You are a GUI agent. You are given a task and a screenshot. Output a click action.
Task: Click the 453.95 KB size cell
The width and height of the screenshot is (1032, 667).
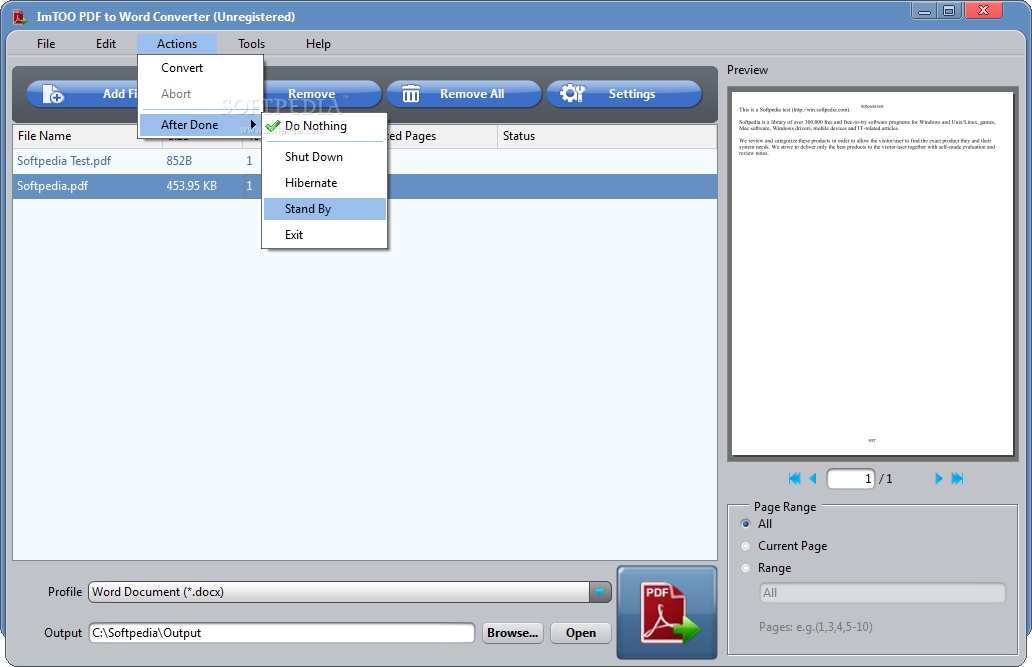point(192,186)
